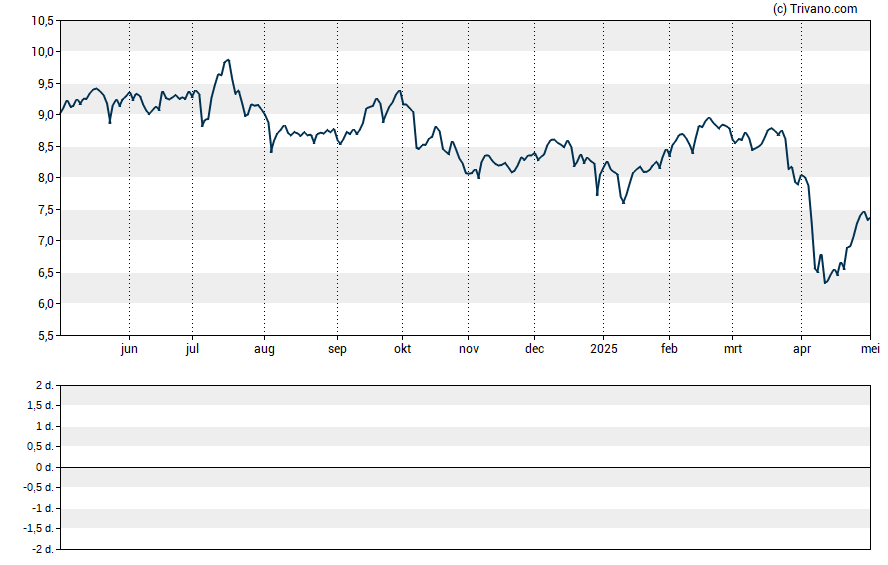Click the 8,0 price axis value
The image size is (888, 565).
click(x=45, y=178)
